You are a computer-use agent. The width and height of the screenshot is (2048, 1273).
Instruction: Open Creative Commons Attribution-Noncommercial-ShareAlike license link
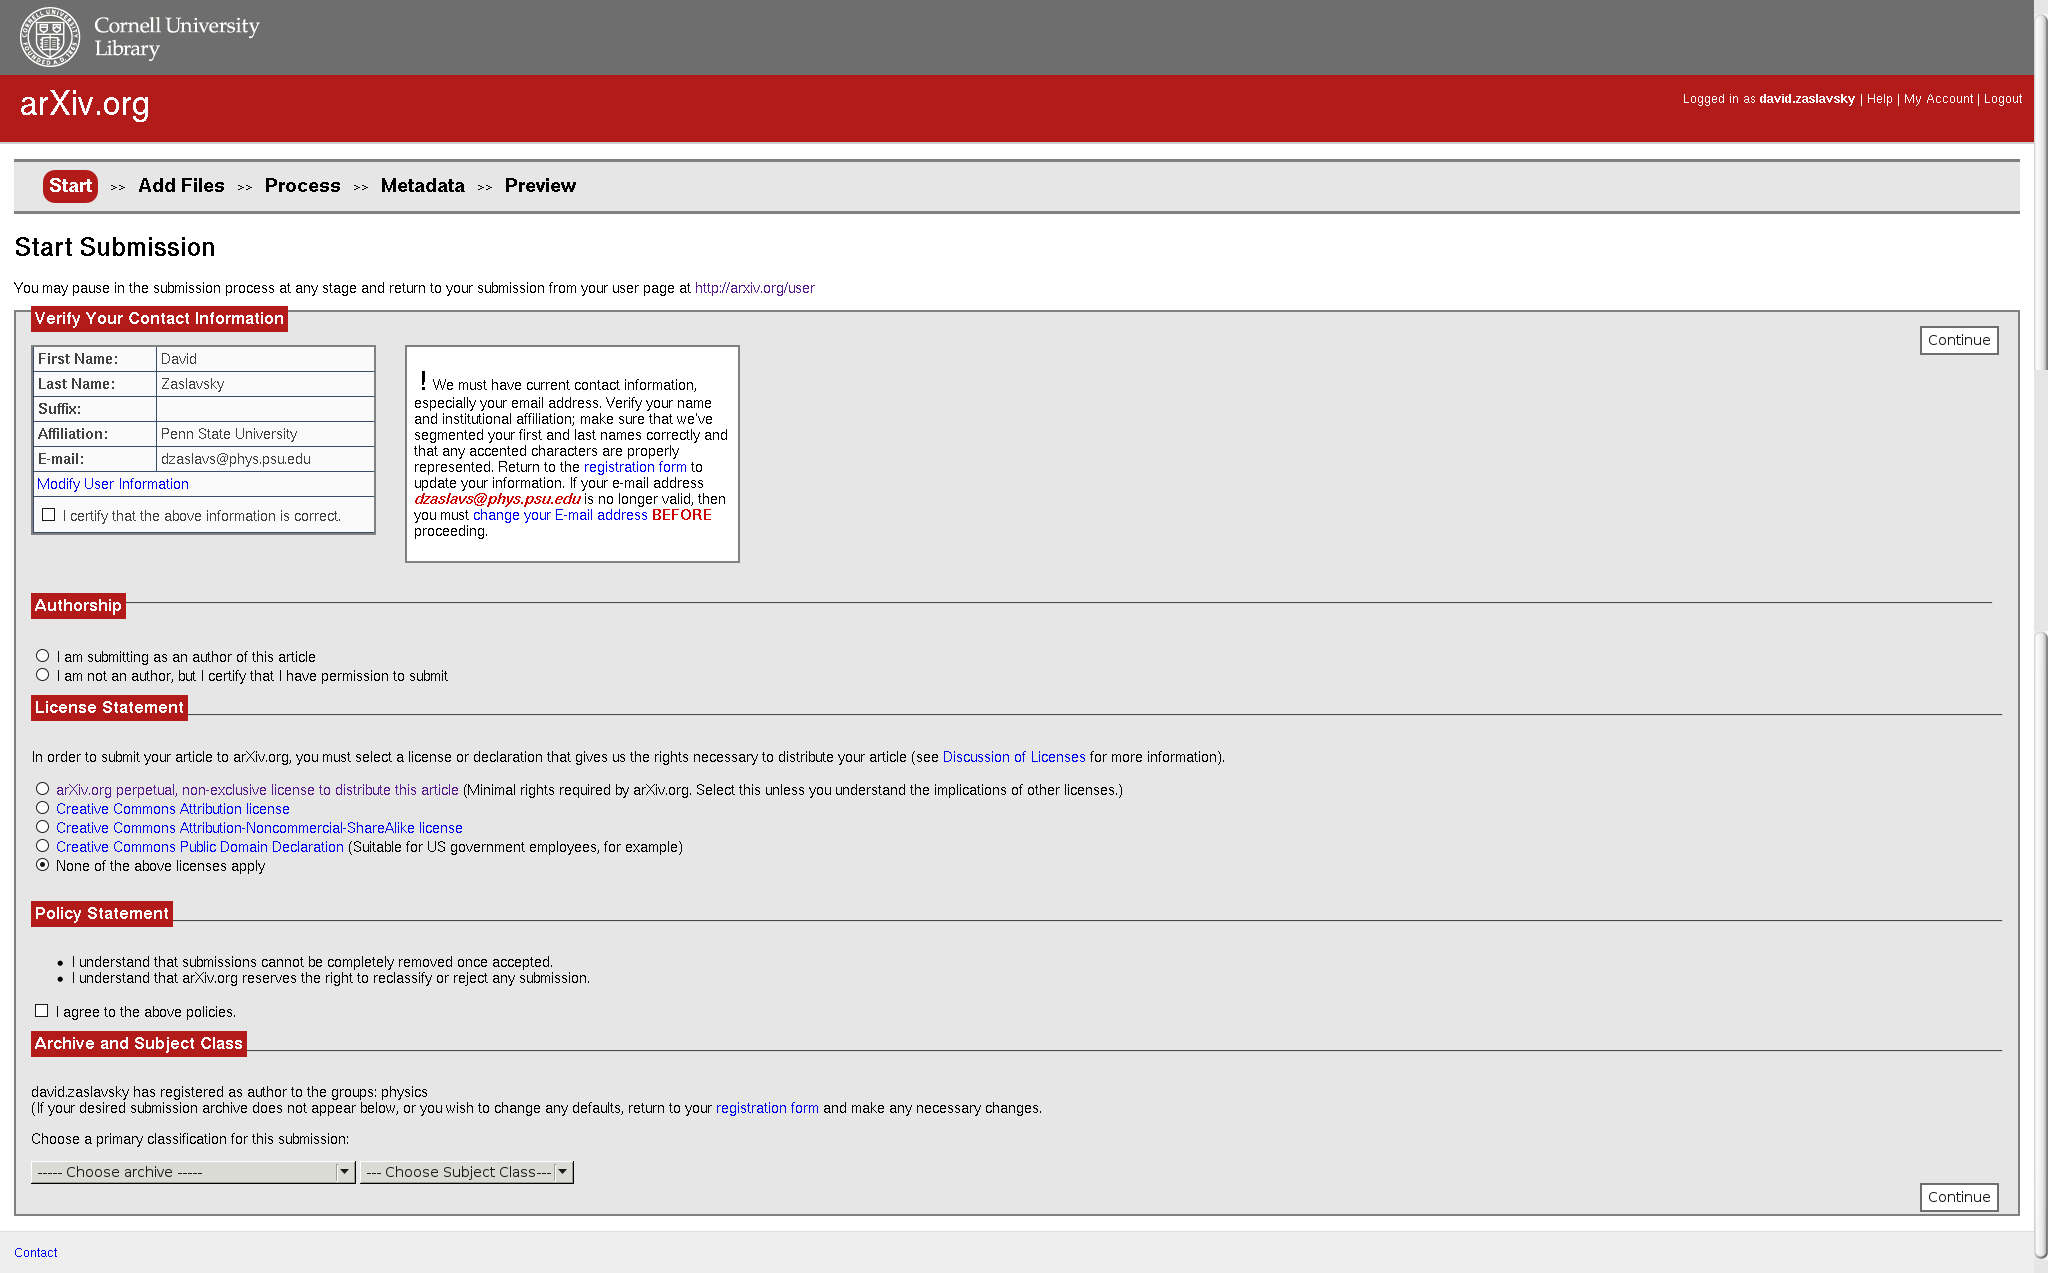259,828
